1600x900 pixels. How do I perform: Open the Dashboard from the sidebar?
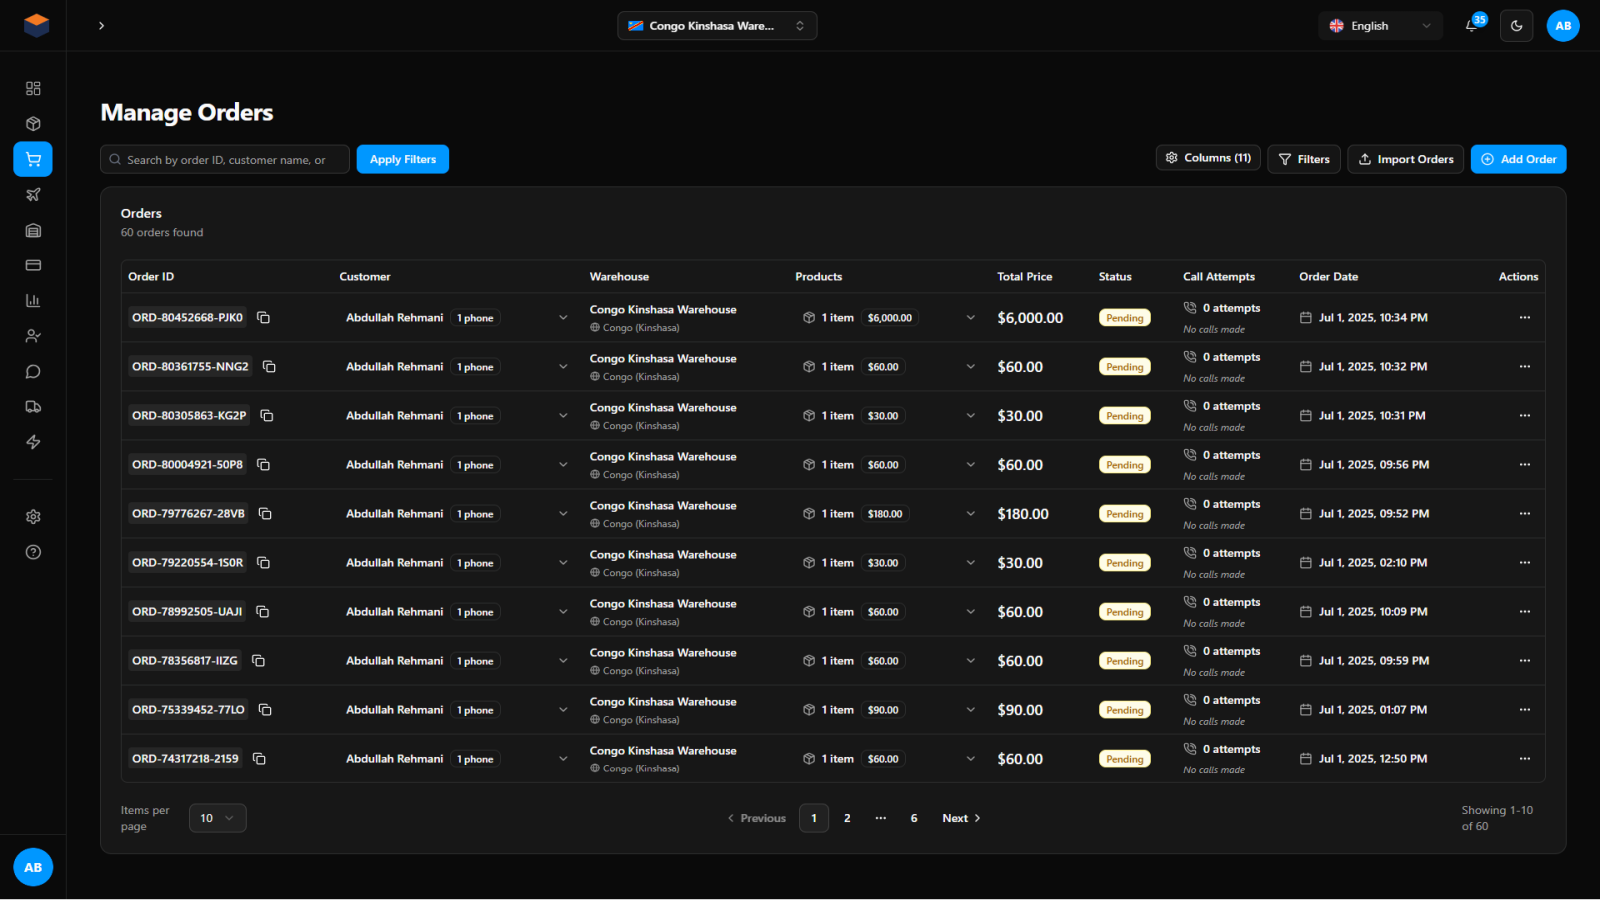[x=33, y=88]
